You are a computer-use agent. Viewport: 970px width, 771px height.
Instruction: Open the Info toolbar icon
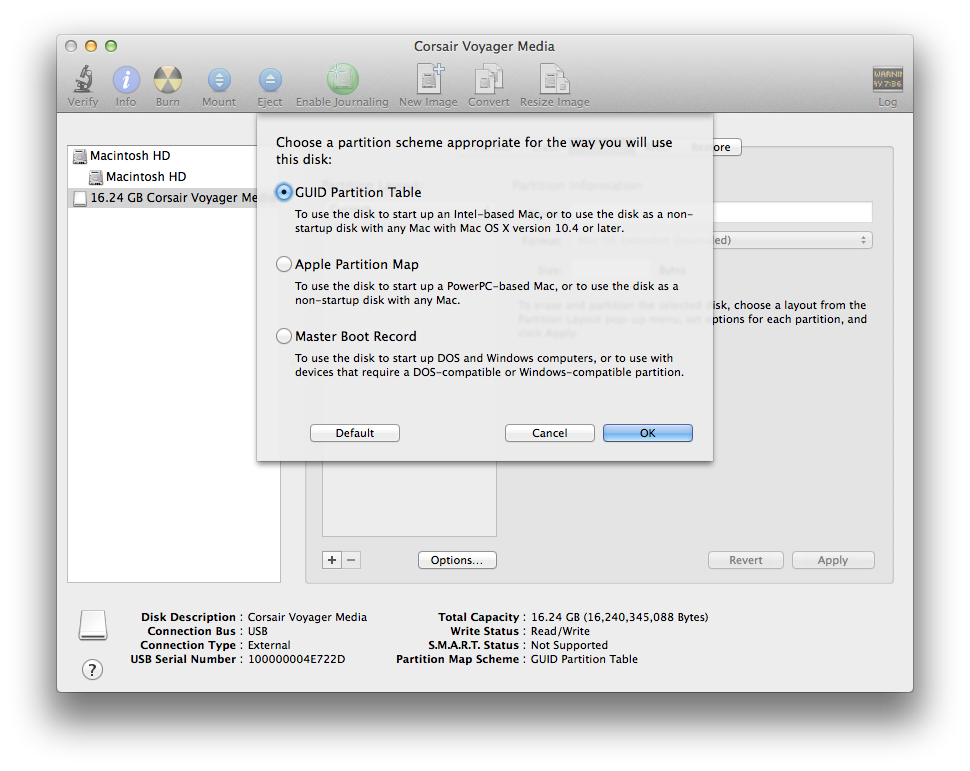126,80
